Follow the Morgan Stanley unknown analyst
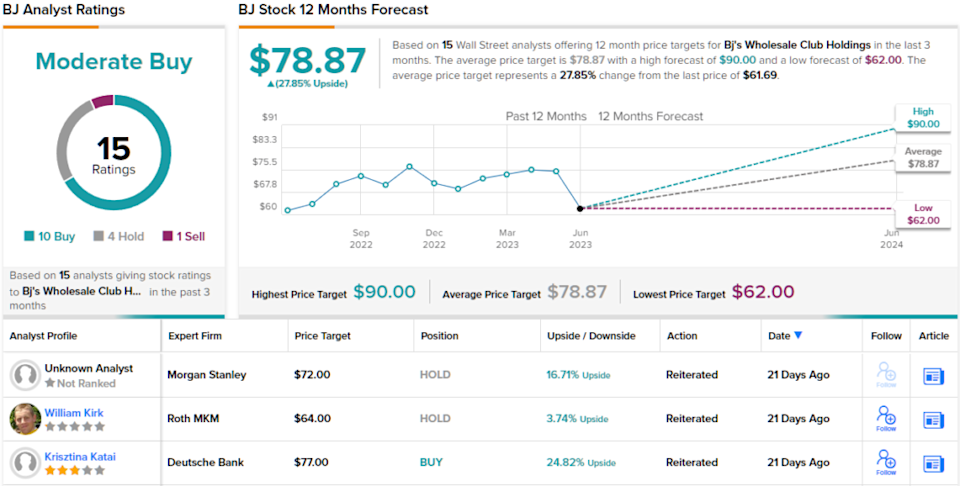This screenshot has height=486, width=960. [885, 375]
